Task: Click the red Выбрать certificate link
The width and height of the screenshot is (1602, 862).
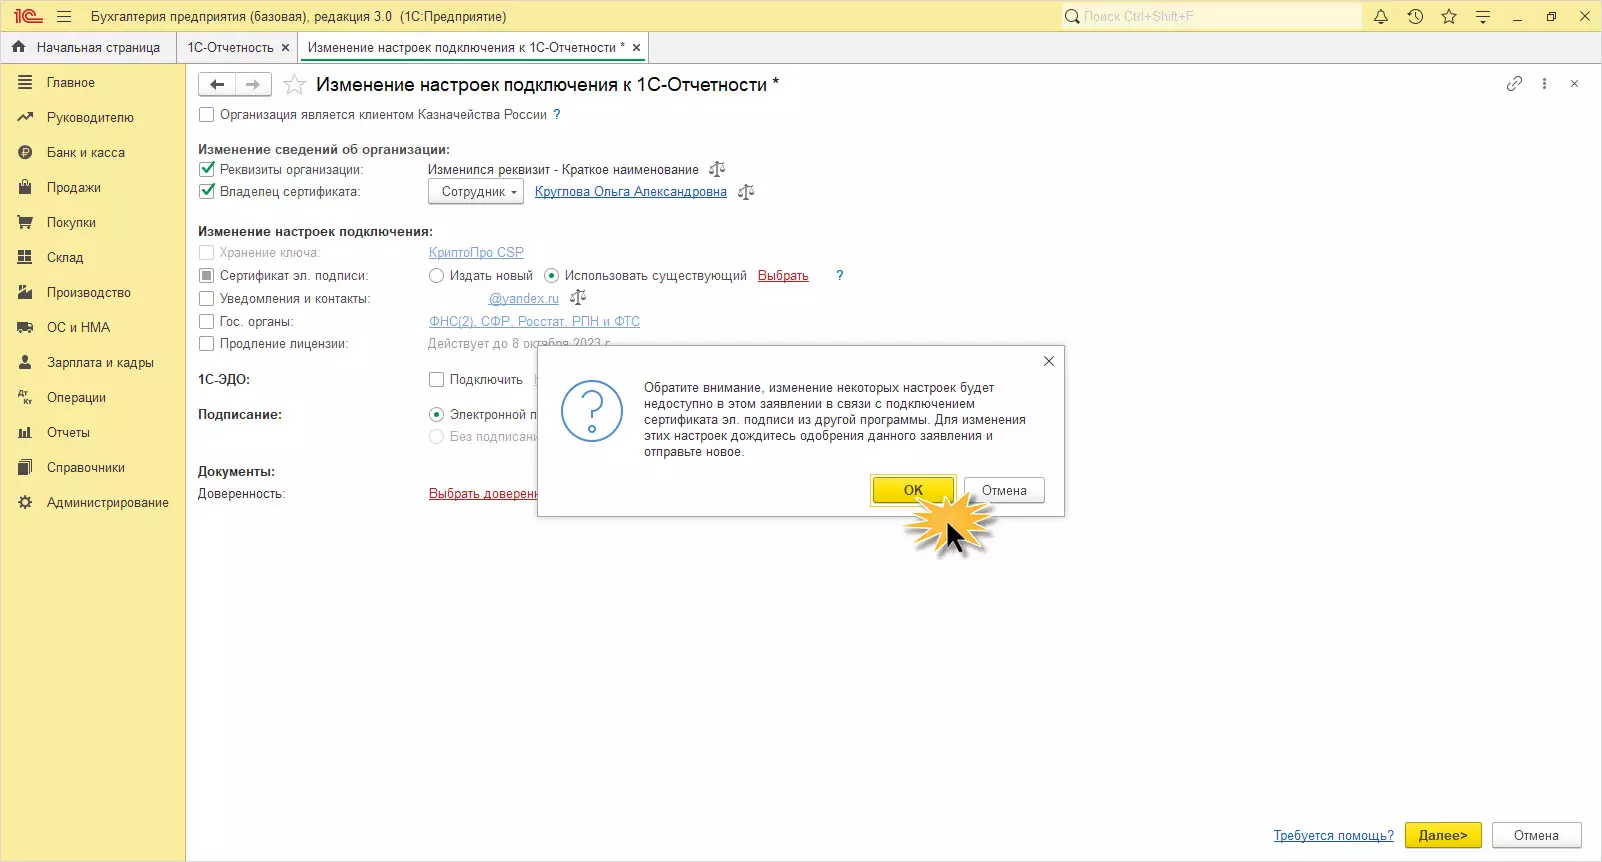Action: [783, 275]
